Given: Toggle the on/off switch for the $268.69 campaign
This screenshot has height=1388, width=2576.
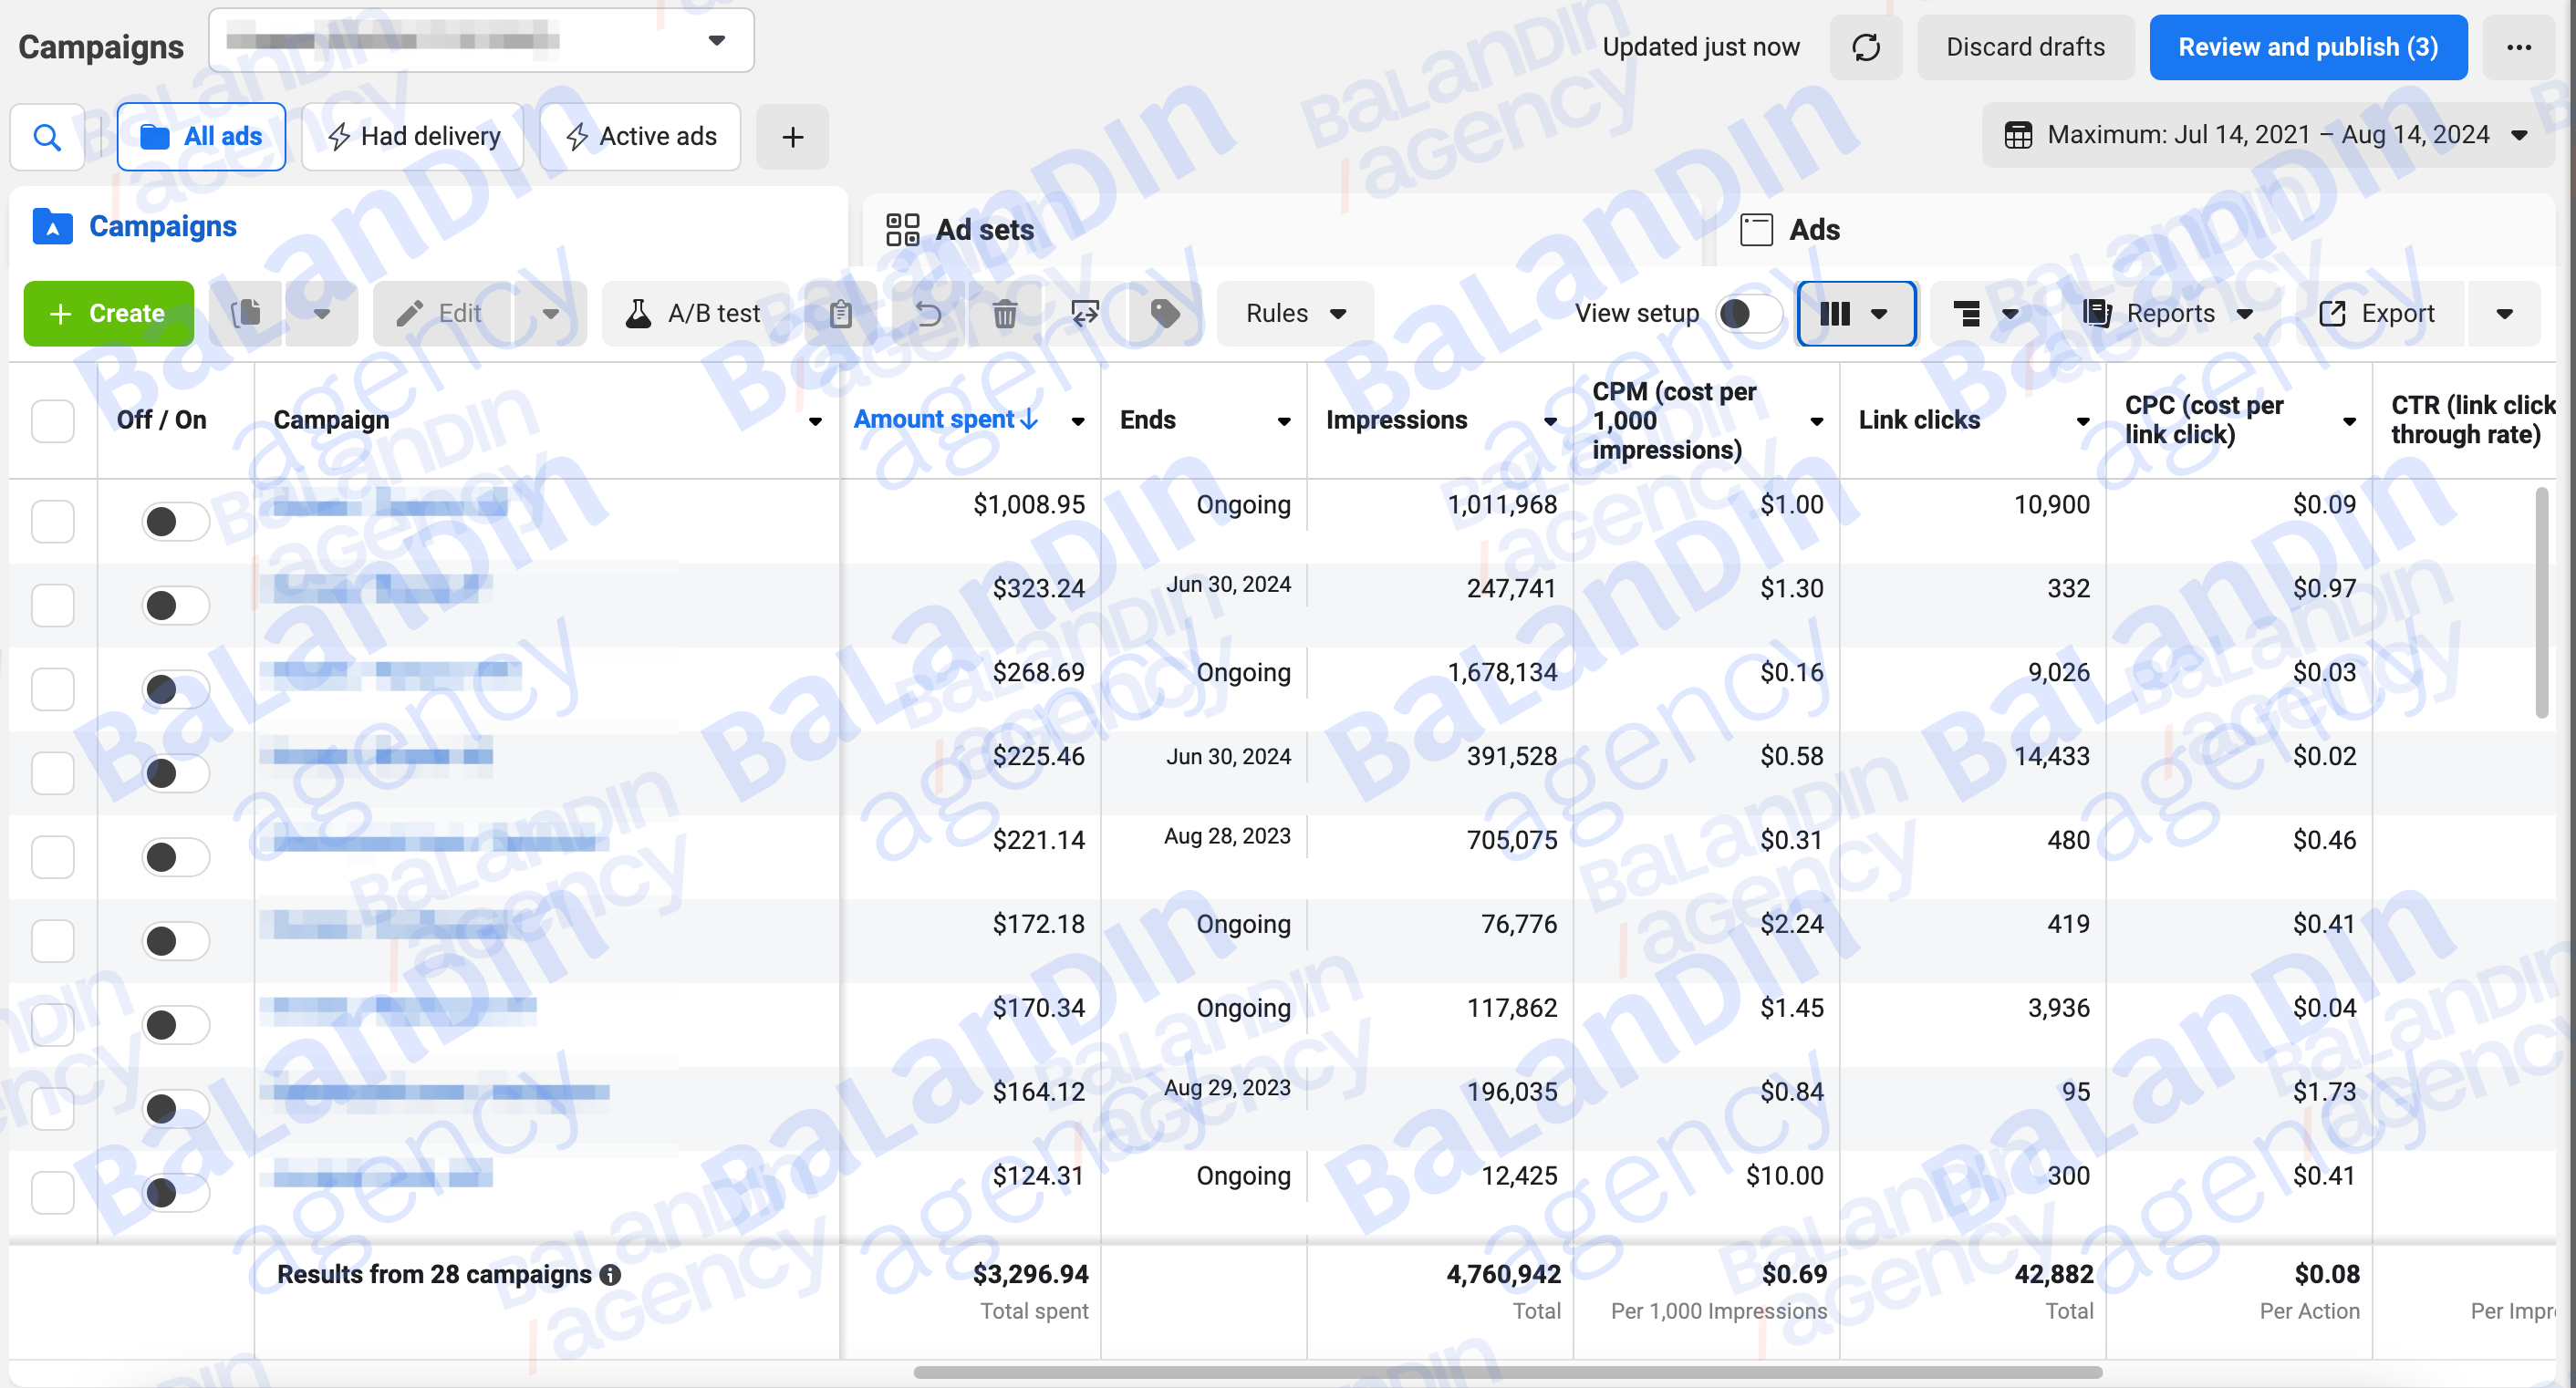Looking at the screenshot, I should click(x=175, y=689).
